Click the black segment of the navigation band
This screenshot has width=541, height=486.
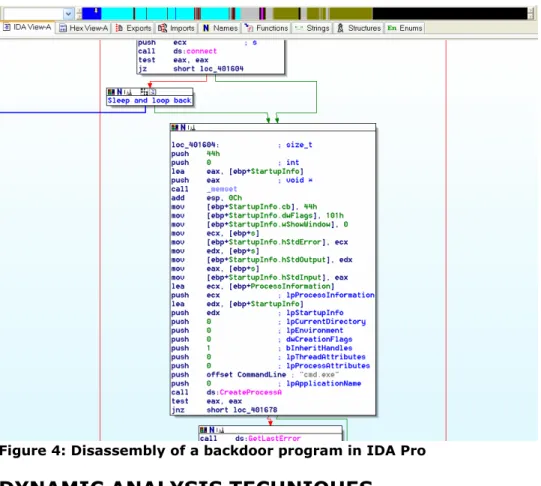click(x=450, y=13)
